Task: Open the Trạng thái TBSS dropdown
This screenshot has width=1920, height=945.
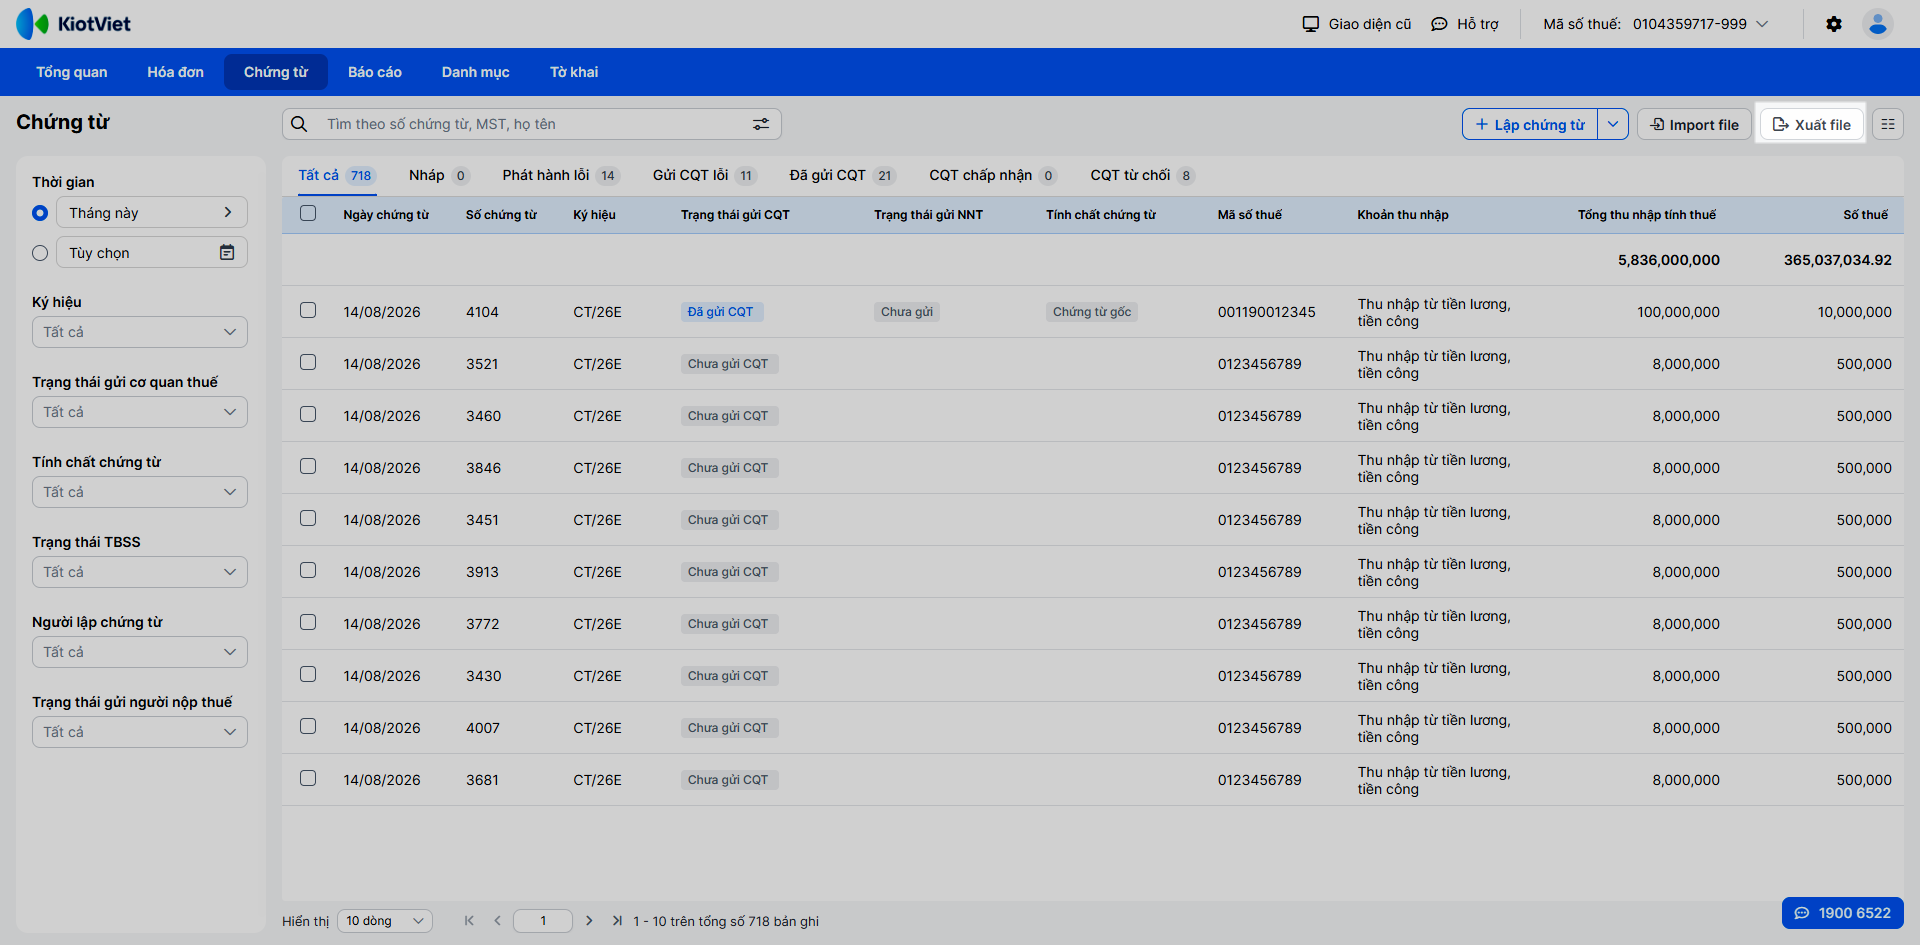Action: coord(140,572)
